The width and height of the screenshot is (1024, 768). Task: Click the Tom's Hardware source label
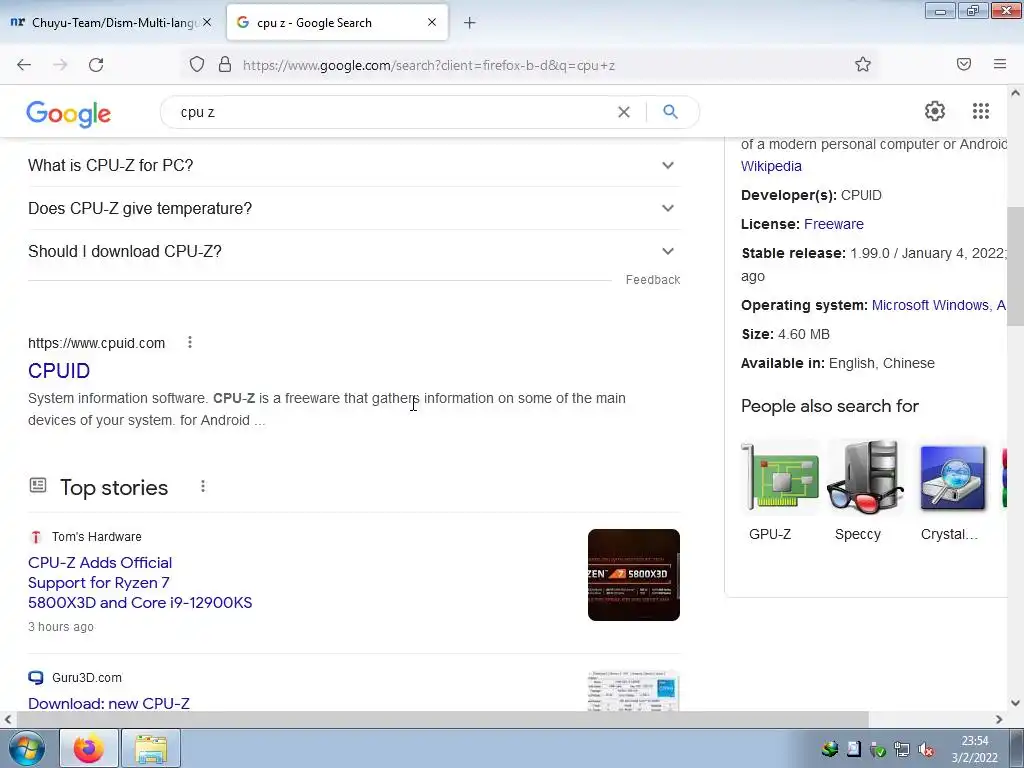point(97,537)
